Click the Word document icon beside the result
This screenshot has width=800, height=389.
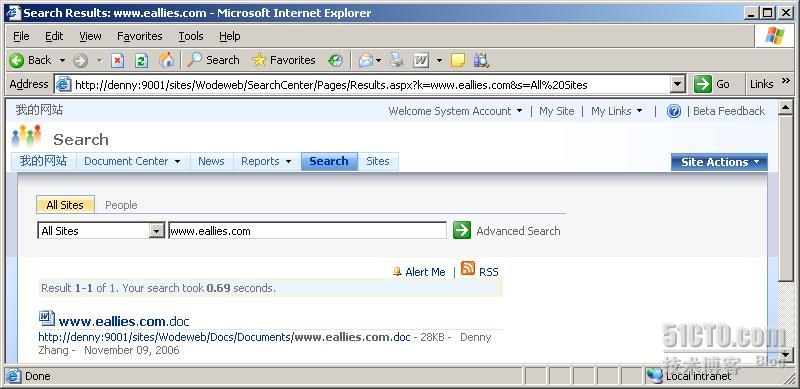coord(47,319)
